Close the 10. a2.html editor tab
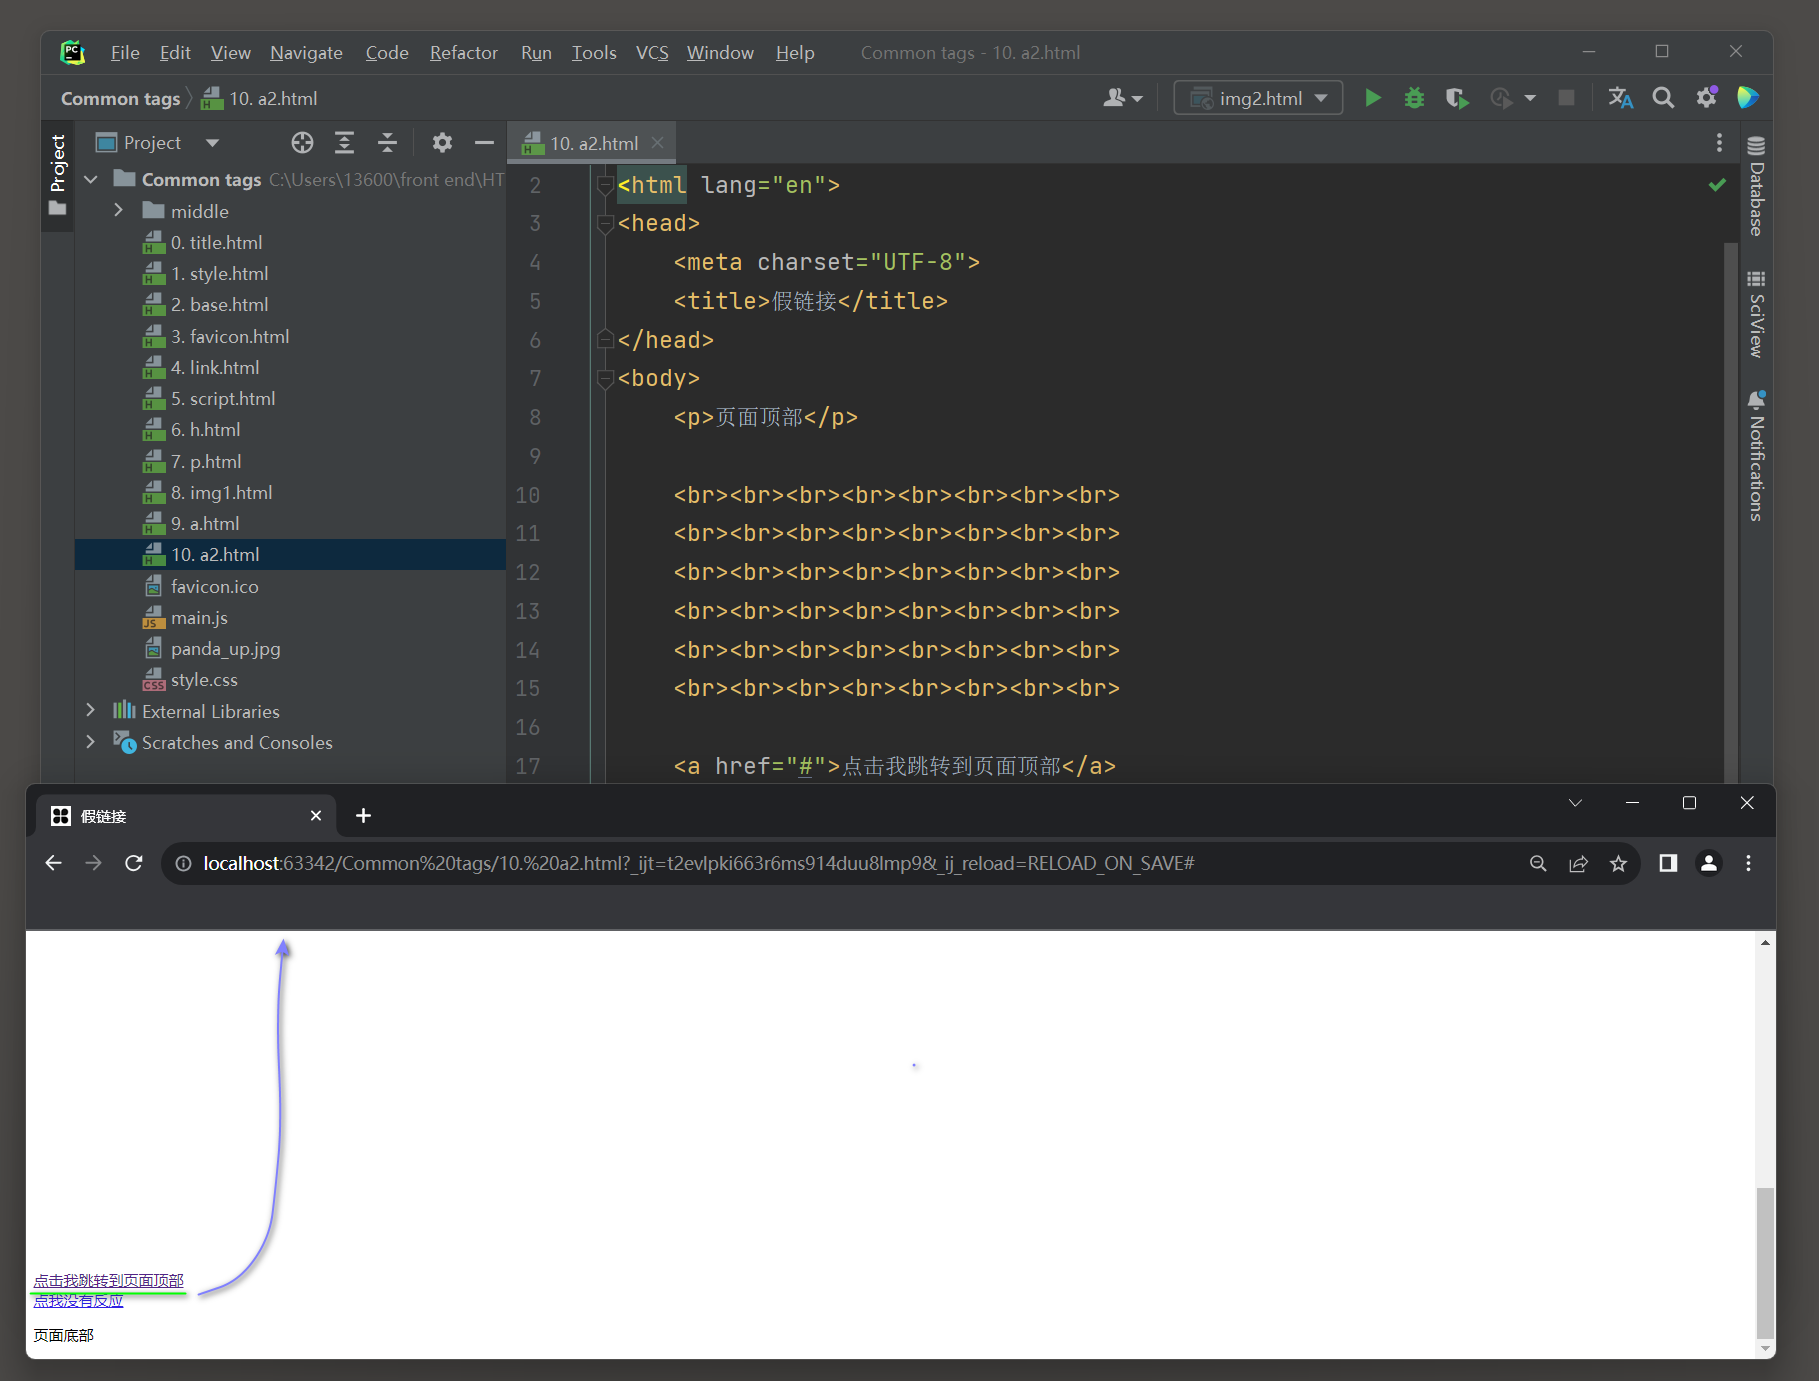Viewport: 1819px width, 1381px height. click(657, 143)
